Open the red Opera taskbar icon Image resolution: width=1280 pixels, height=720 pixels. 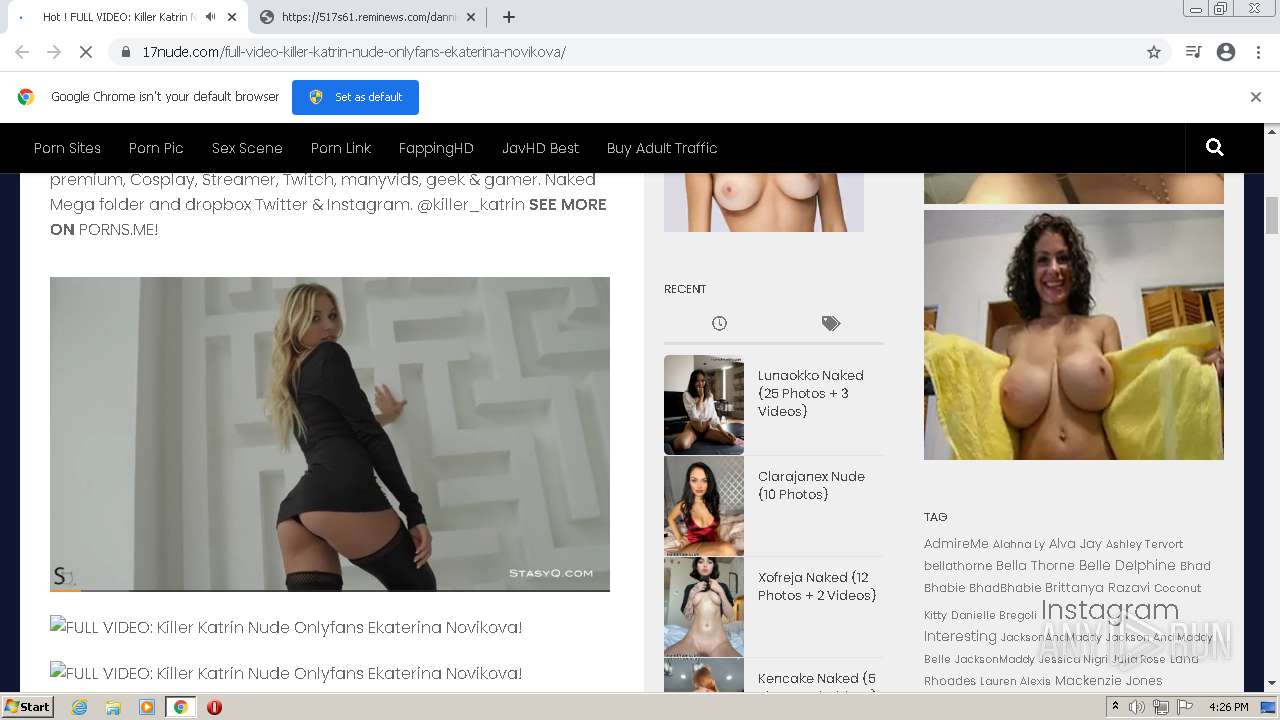[214, 707]
